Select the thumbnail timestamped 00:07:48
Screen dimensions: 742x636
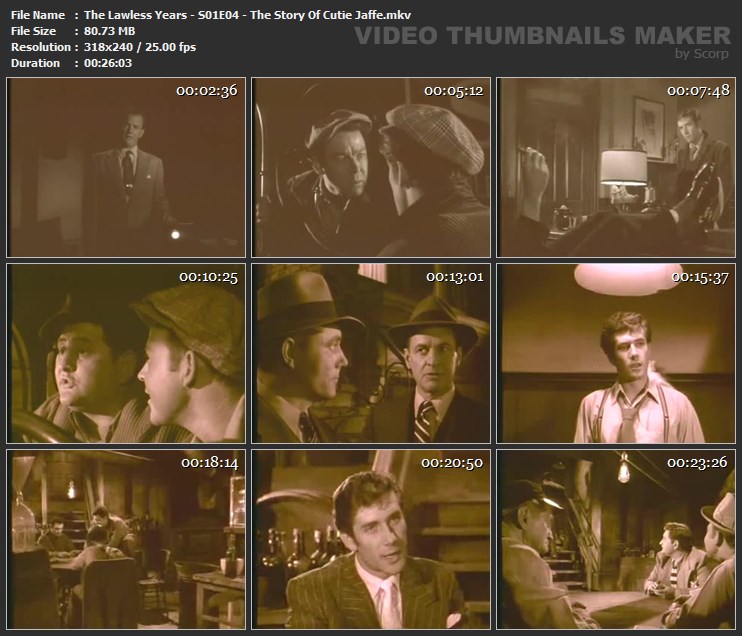click(616, 168)
